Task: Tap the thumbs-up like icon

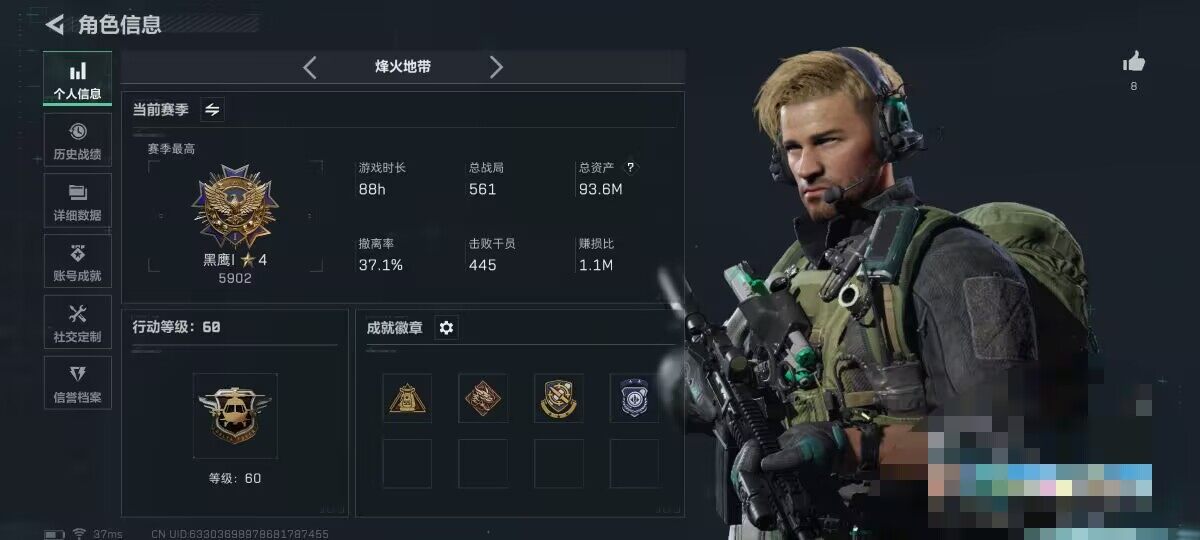Action: point(1133,62)
